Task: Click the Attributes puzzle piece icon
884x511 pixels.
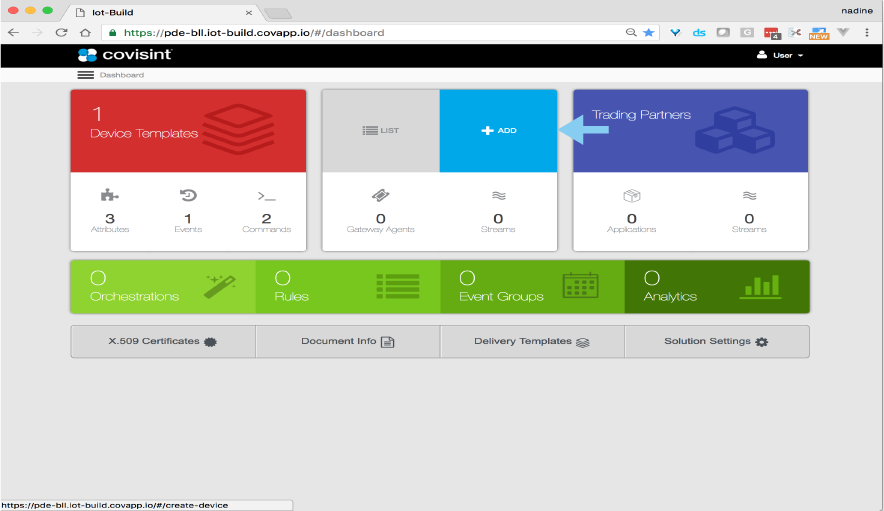Action: coord(109,196)
